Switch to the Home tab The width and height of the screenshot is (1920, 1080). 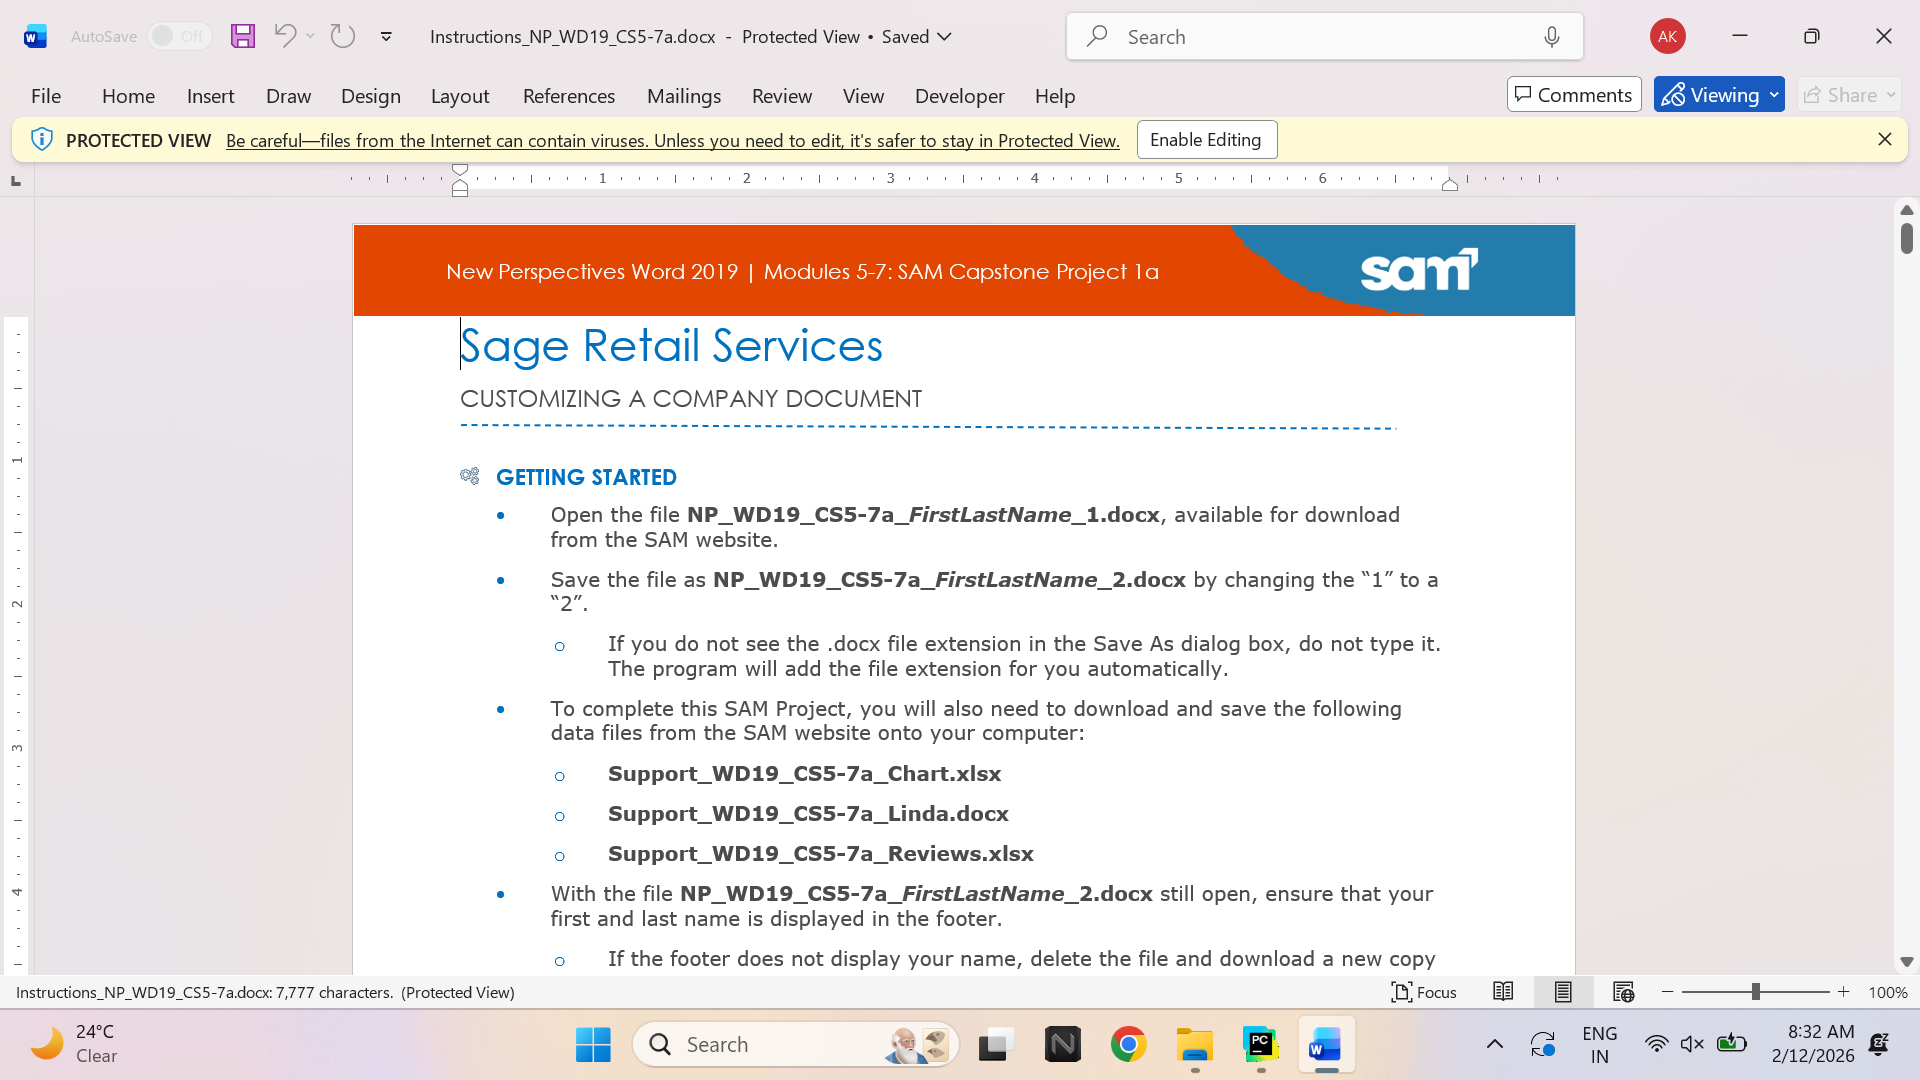[x=128, y=96]
